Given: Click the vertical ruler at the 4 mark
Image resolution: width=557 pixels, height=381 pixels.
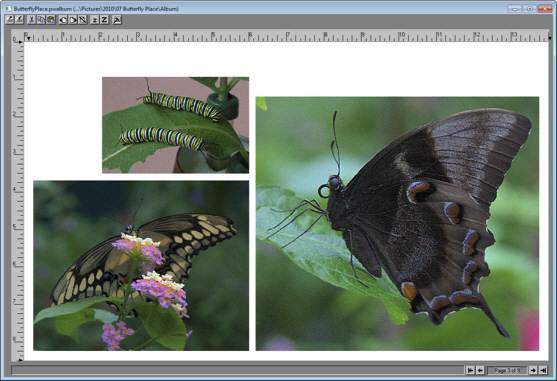Looking at the screenshot, I should (17, 190).
